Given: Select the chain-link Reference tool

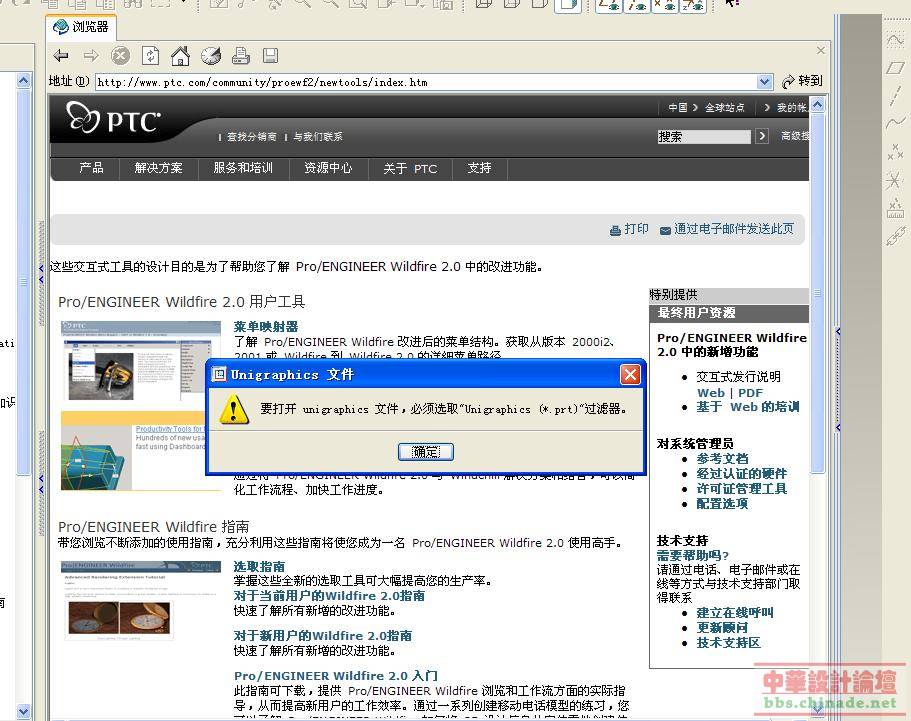Looking at the screenshot, I should pyautogui.click(x=895, y=236).
